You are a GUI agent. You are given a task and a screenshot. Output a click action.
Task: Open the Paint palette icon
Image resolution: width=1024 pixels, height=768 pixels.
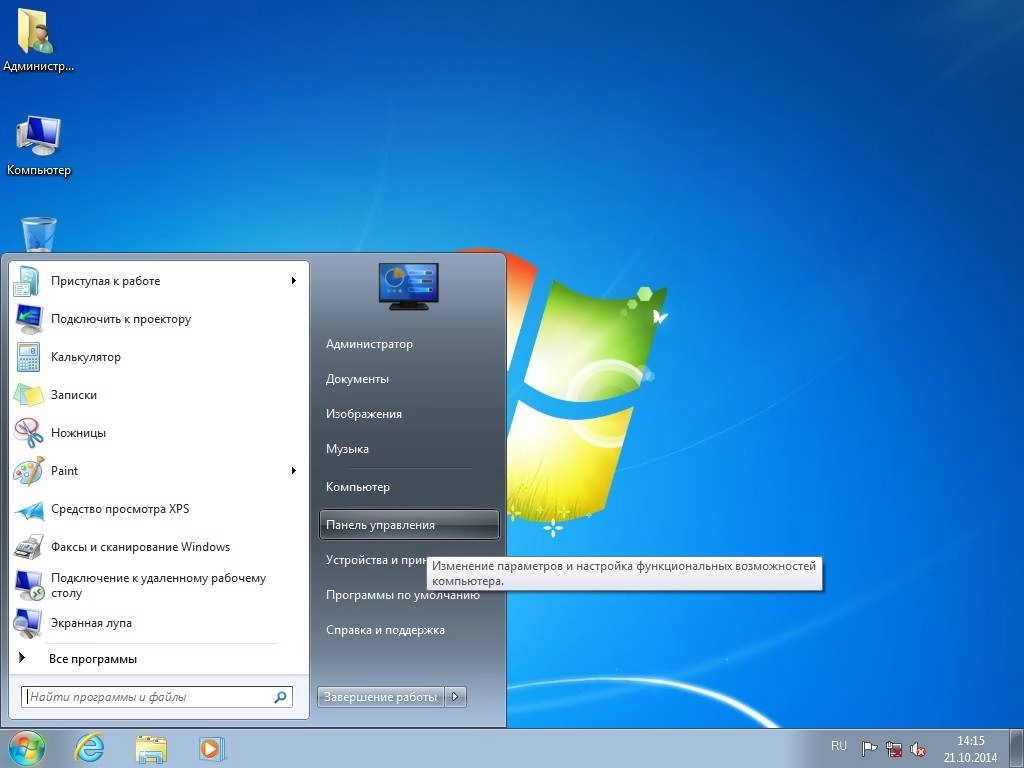click(29, 471)
